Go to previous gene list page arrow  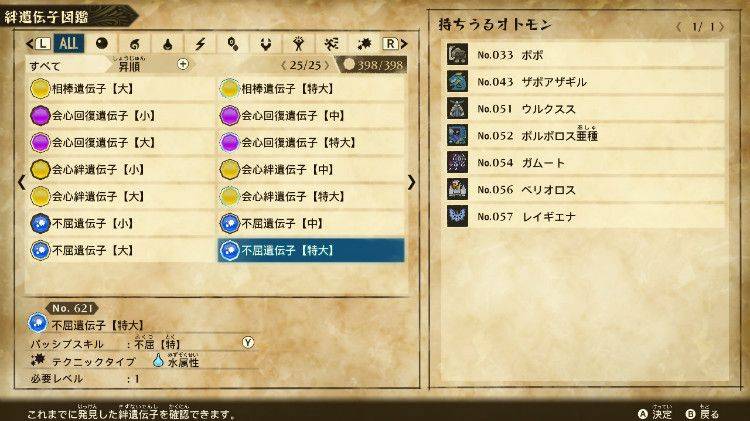point(21,182)
